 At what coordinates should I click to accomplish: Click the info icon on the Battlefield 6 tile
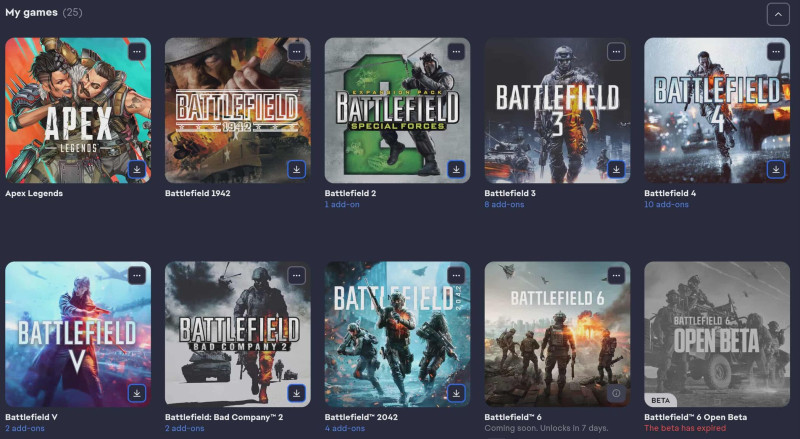point(616,393)
